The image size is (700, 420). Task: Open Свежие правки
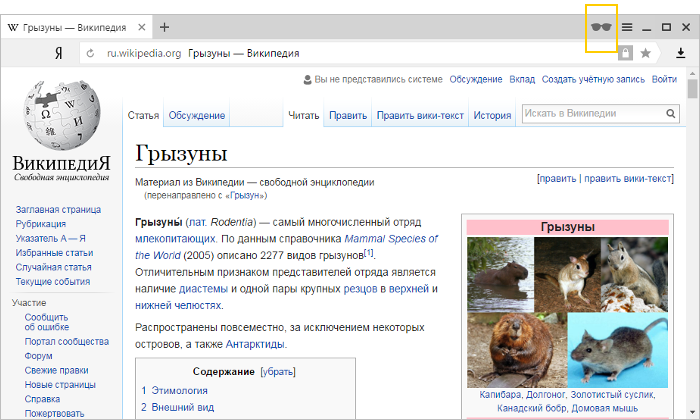click(56, 370)
